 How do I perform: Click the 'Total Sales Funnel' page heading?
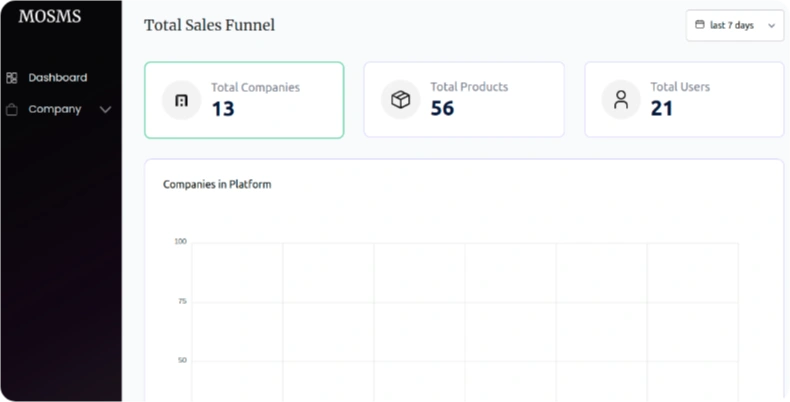coord(209,25)
